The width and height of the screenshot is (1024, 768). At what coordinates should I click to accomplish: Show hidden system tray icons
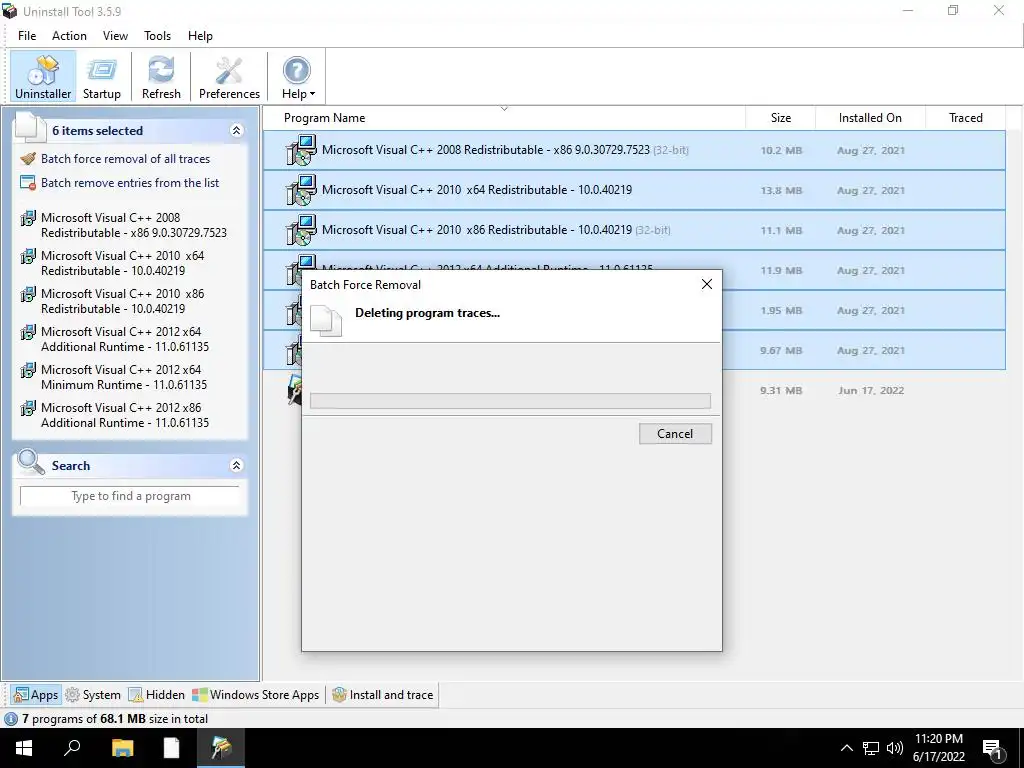tap(846, 748)
